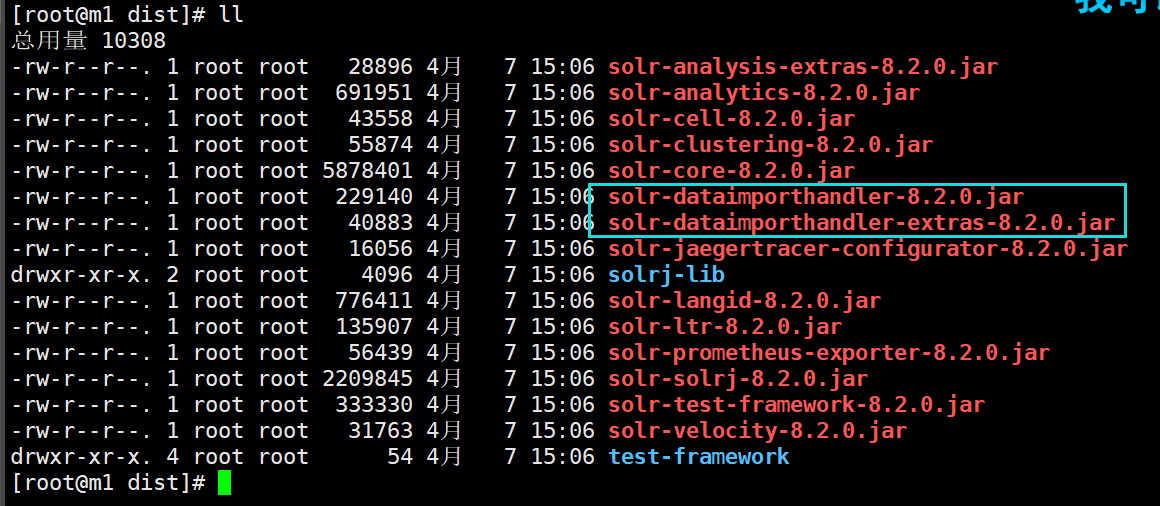Click the 'll' command on the first line

230,16
